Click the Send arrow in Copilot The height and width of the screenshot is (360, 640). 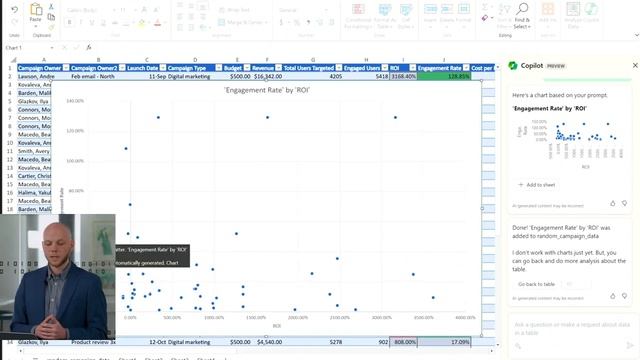click(x=630, y=345)
